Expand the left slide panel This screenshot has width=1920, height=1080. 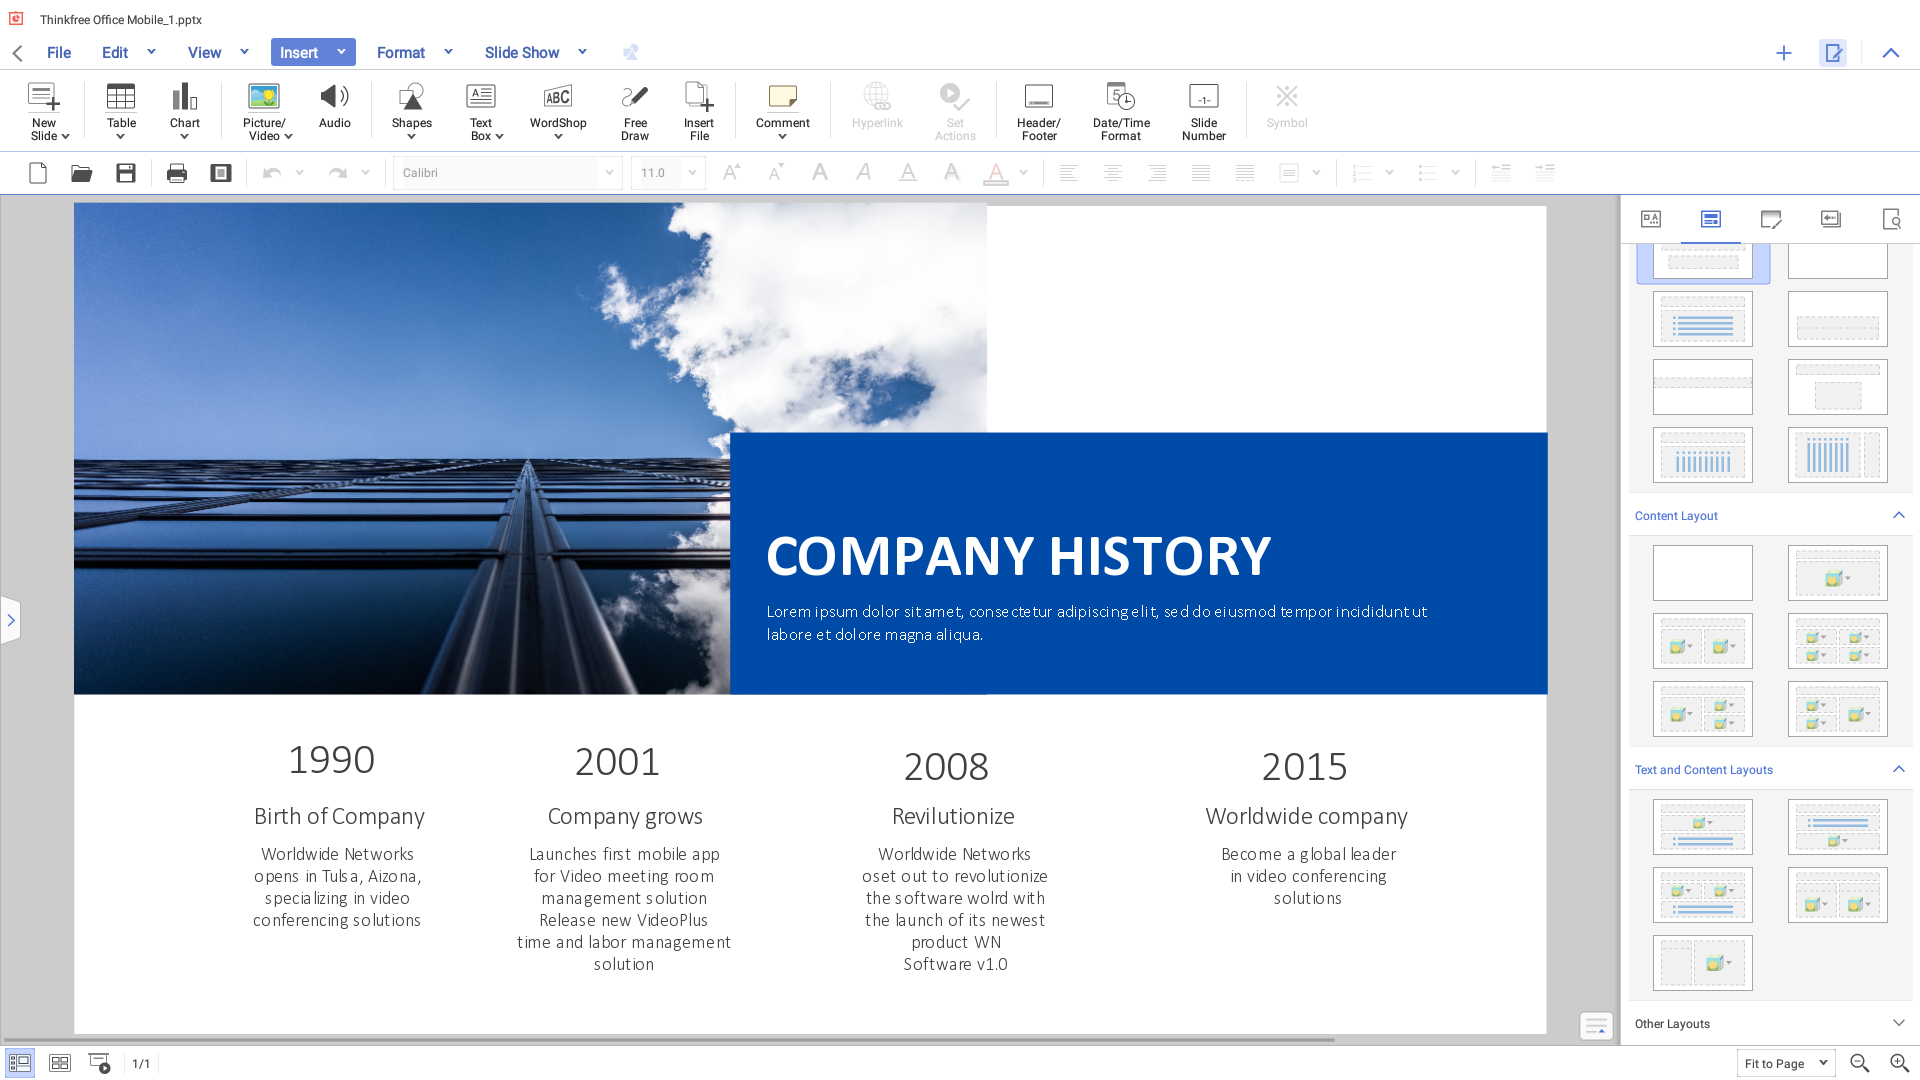(x=11, y=620)
